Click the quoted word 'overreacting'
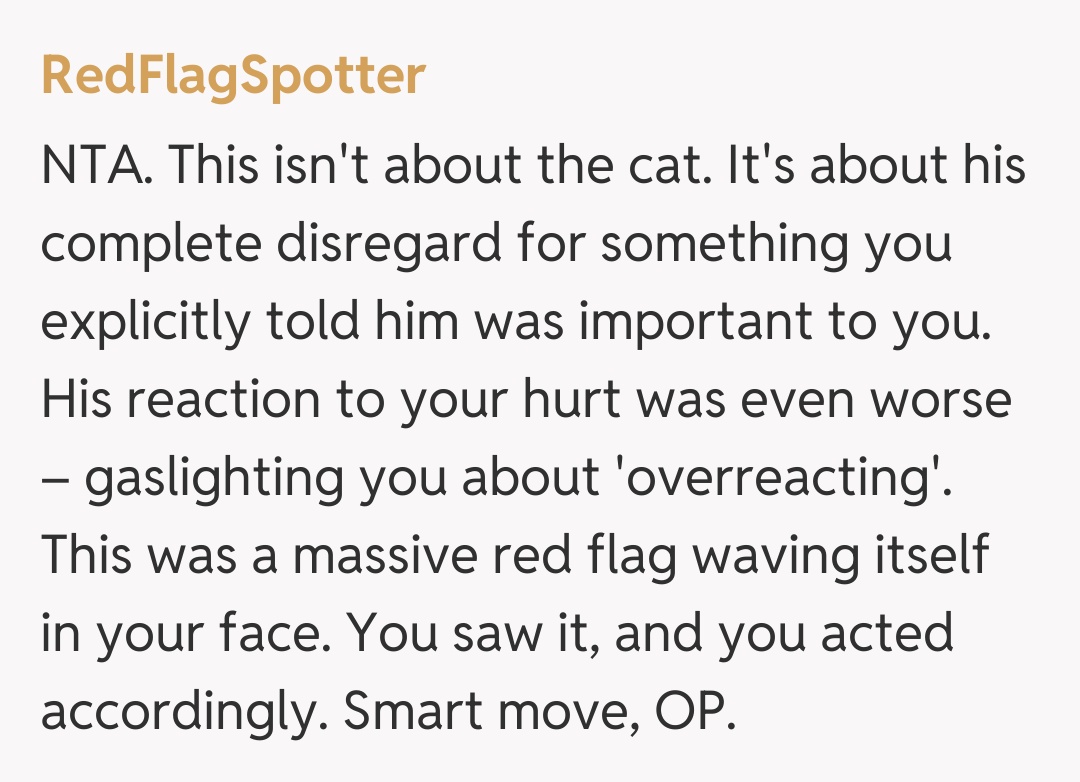Viewport: 1080px width, 782px height. (775, 479)
